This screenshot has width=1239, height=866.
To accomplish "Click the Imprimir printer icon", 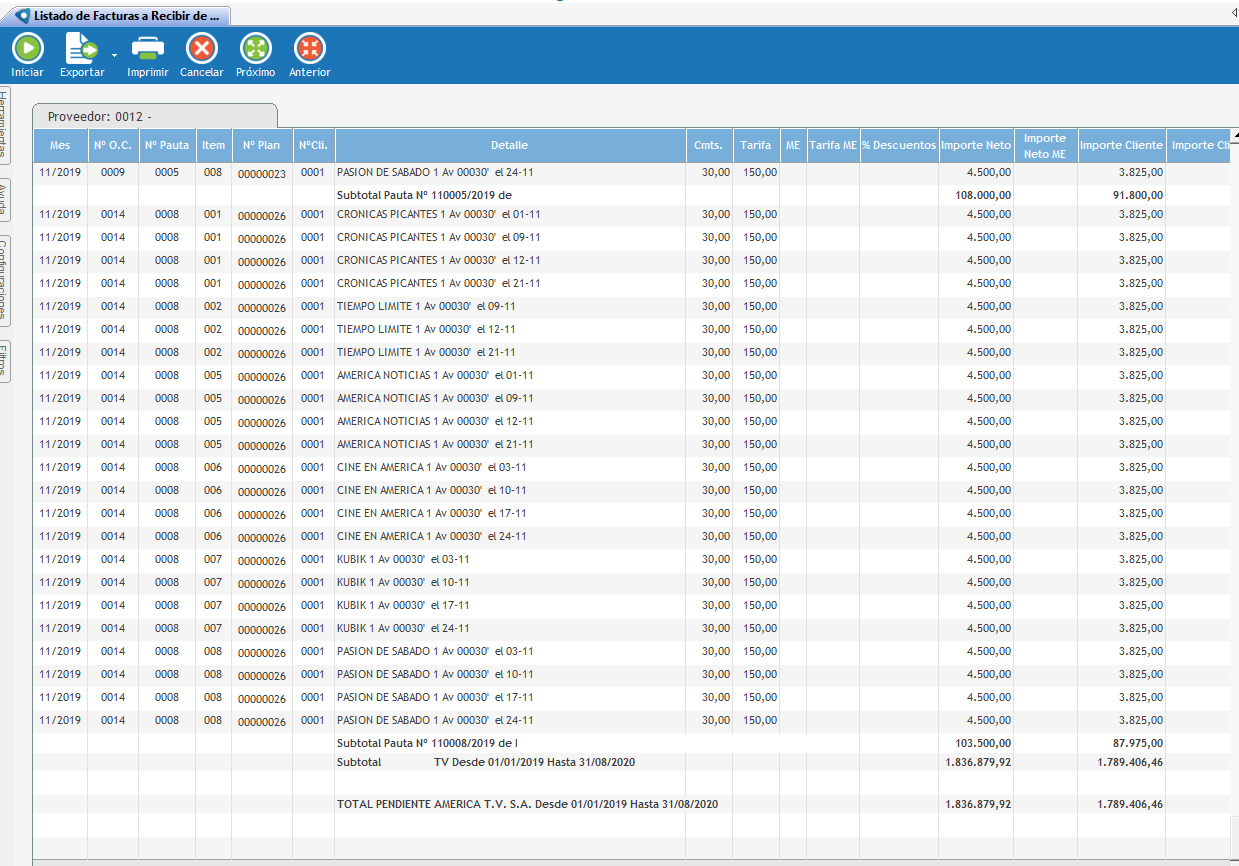I will click(x=148, y=48).
